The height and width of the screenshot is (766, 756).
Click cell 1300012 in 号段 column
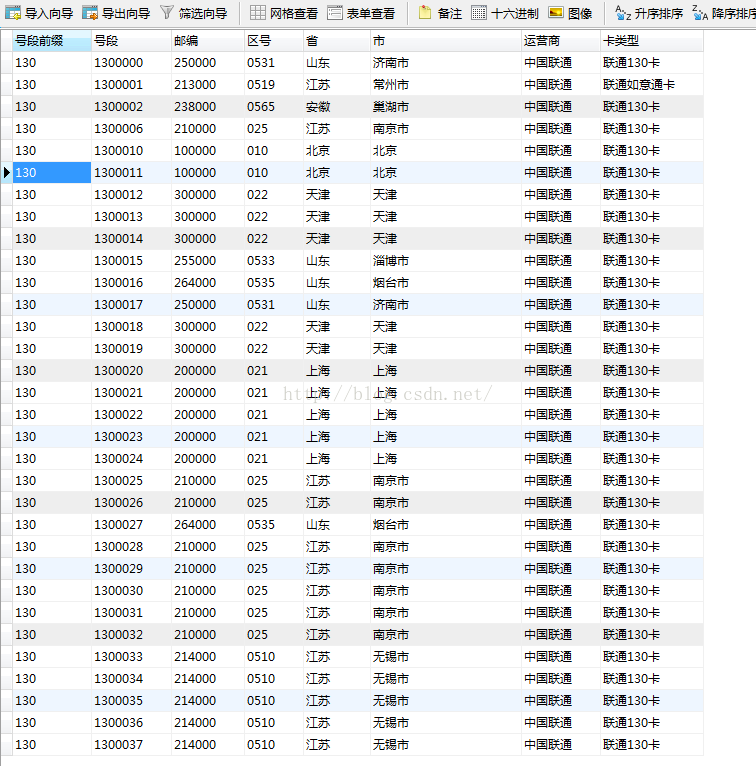point(131,194)
